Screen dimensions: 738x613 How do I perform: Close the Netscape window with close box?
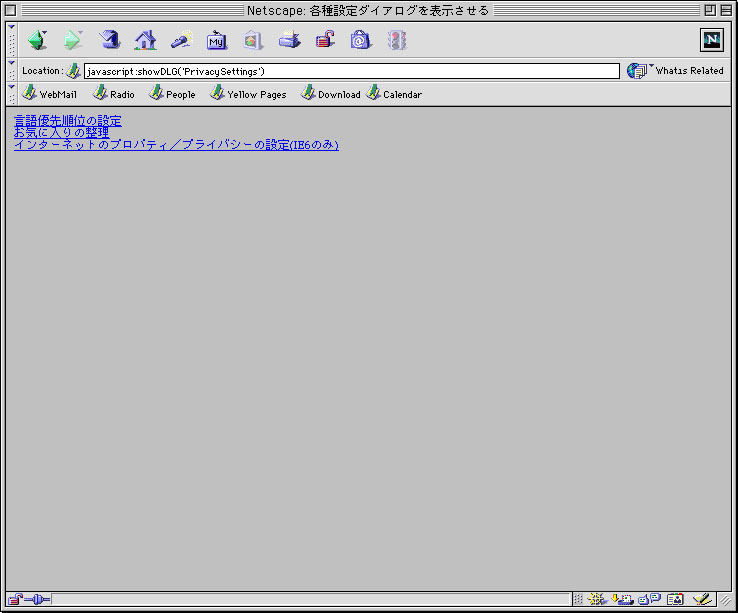[10, 10]
